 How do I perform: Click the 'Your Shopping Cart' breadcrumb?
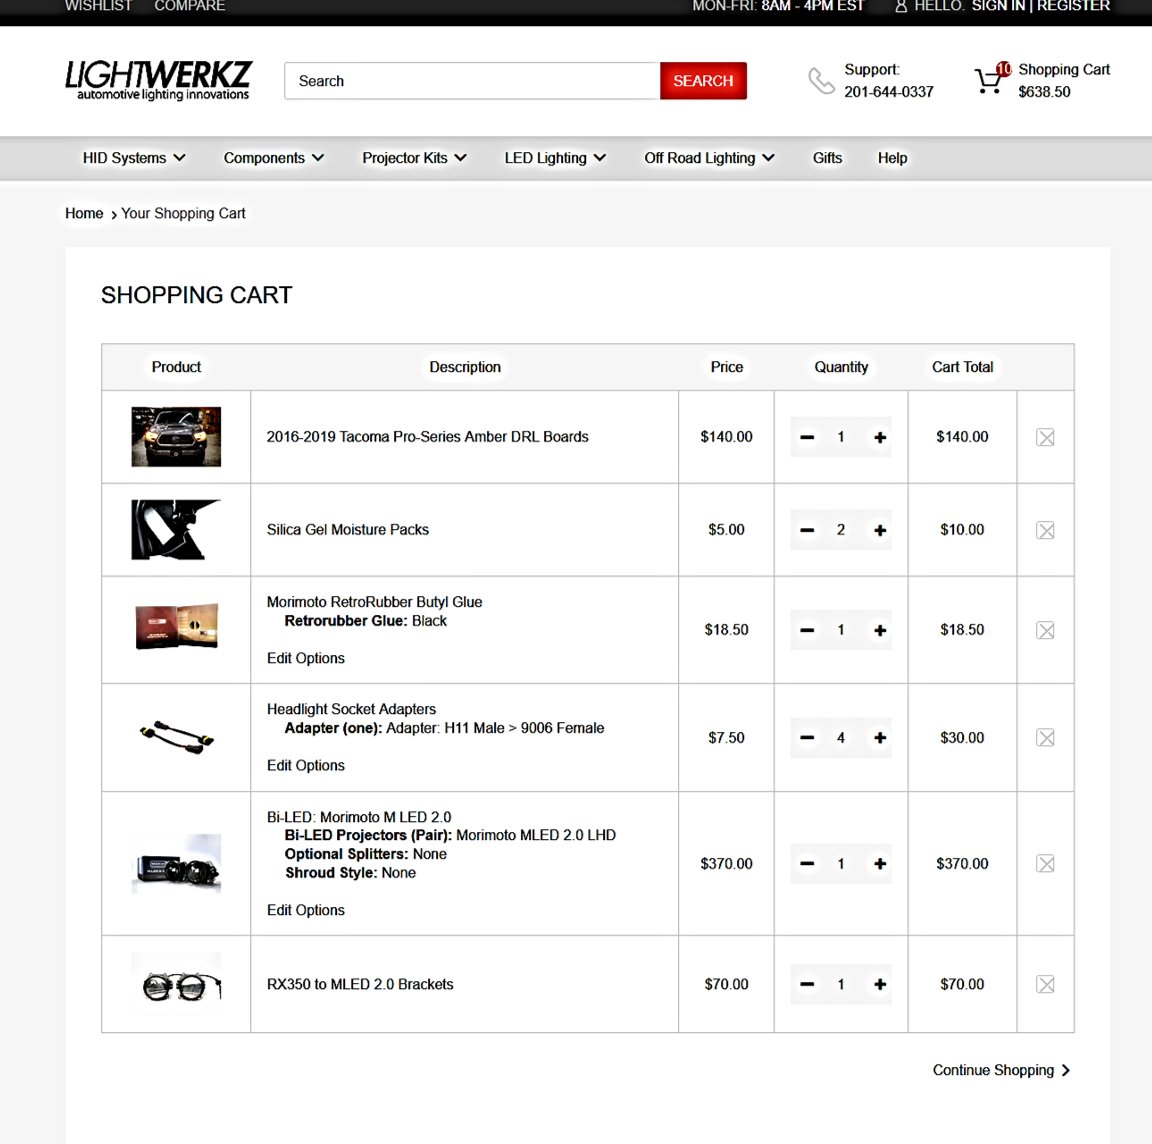point(183,213)
